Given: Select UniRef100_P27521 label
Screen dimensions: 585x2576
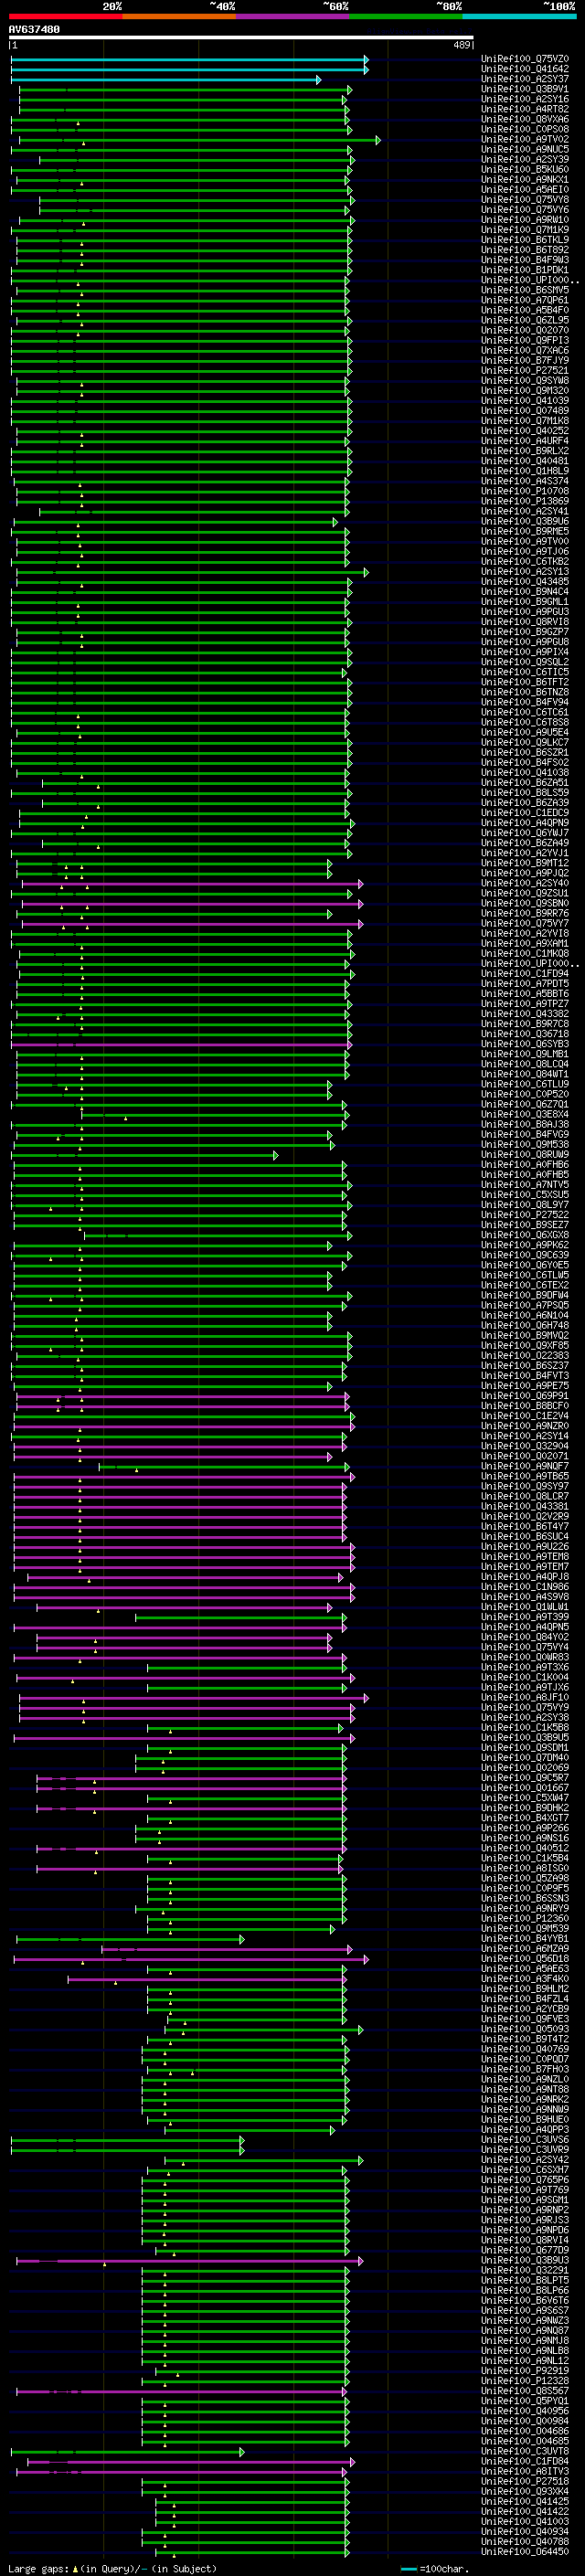Looking at the screenshot, I should [525, 370].
